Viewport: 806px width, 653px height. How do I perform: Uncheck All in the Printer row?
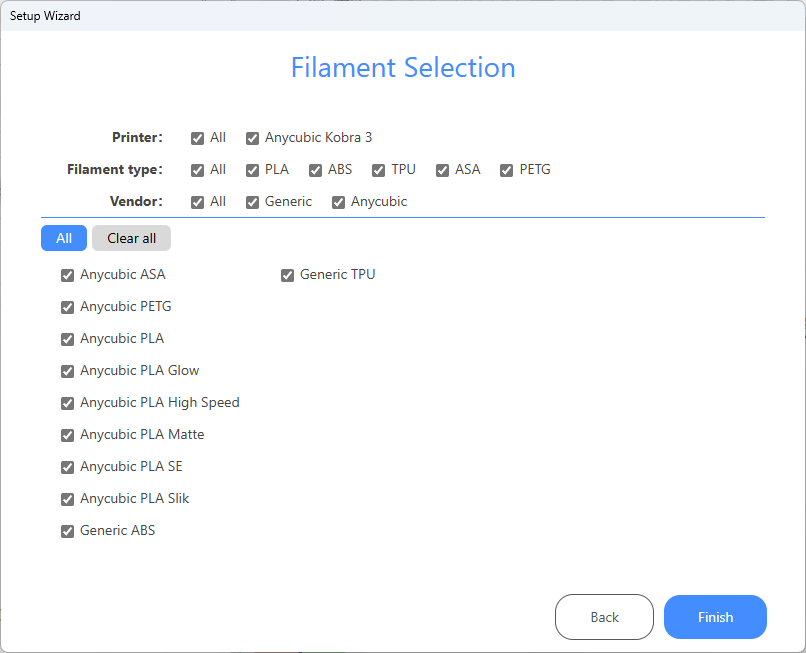(198, 138)
